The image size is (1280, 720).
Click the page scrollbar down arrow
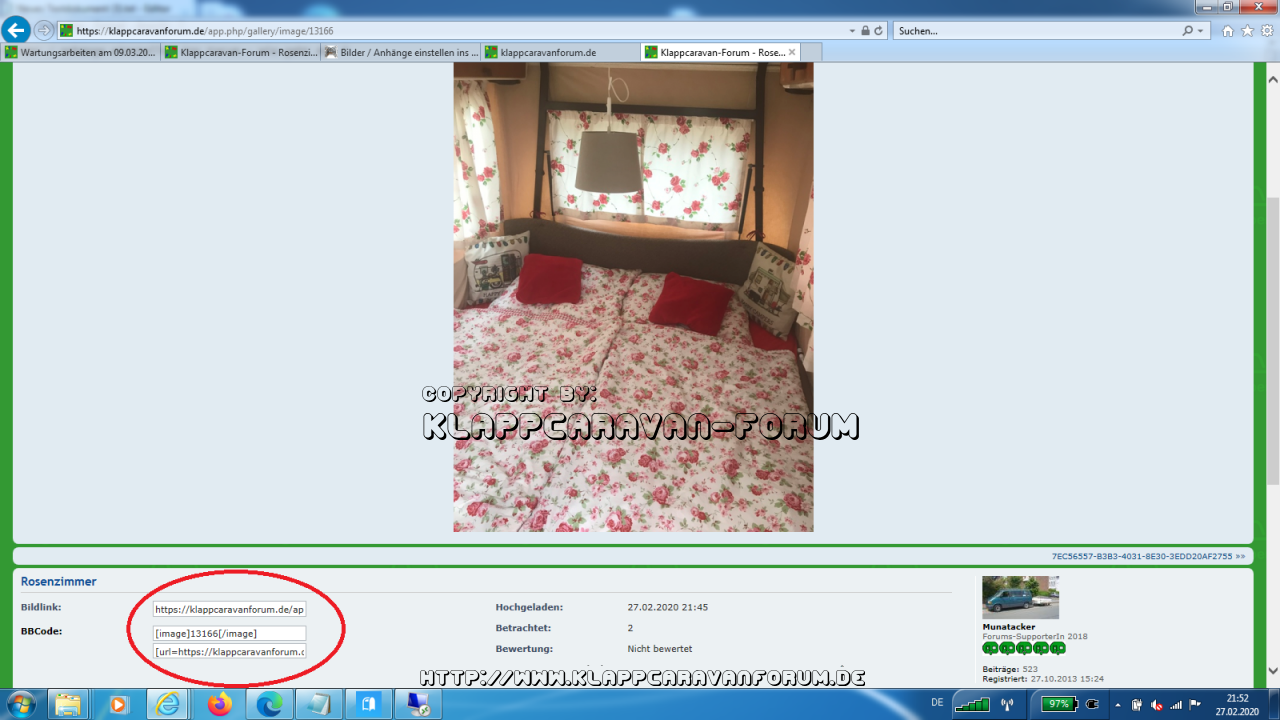pos(1272,671)
